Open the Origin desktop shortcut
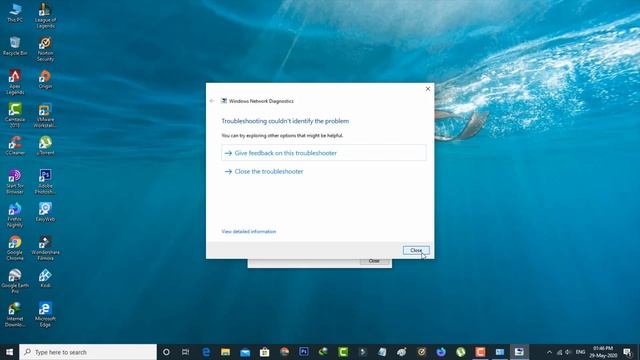Viewport: 640px width, 360px height. pos(45,79)
